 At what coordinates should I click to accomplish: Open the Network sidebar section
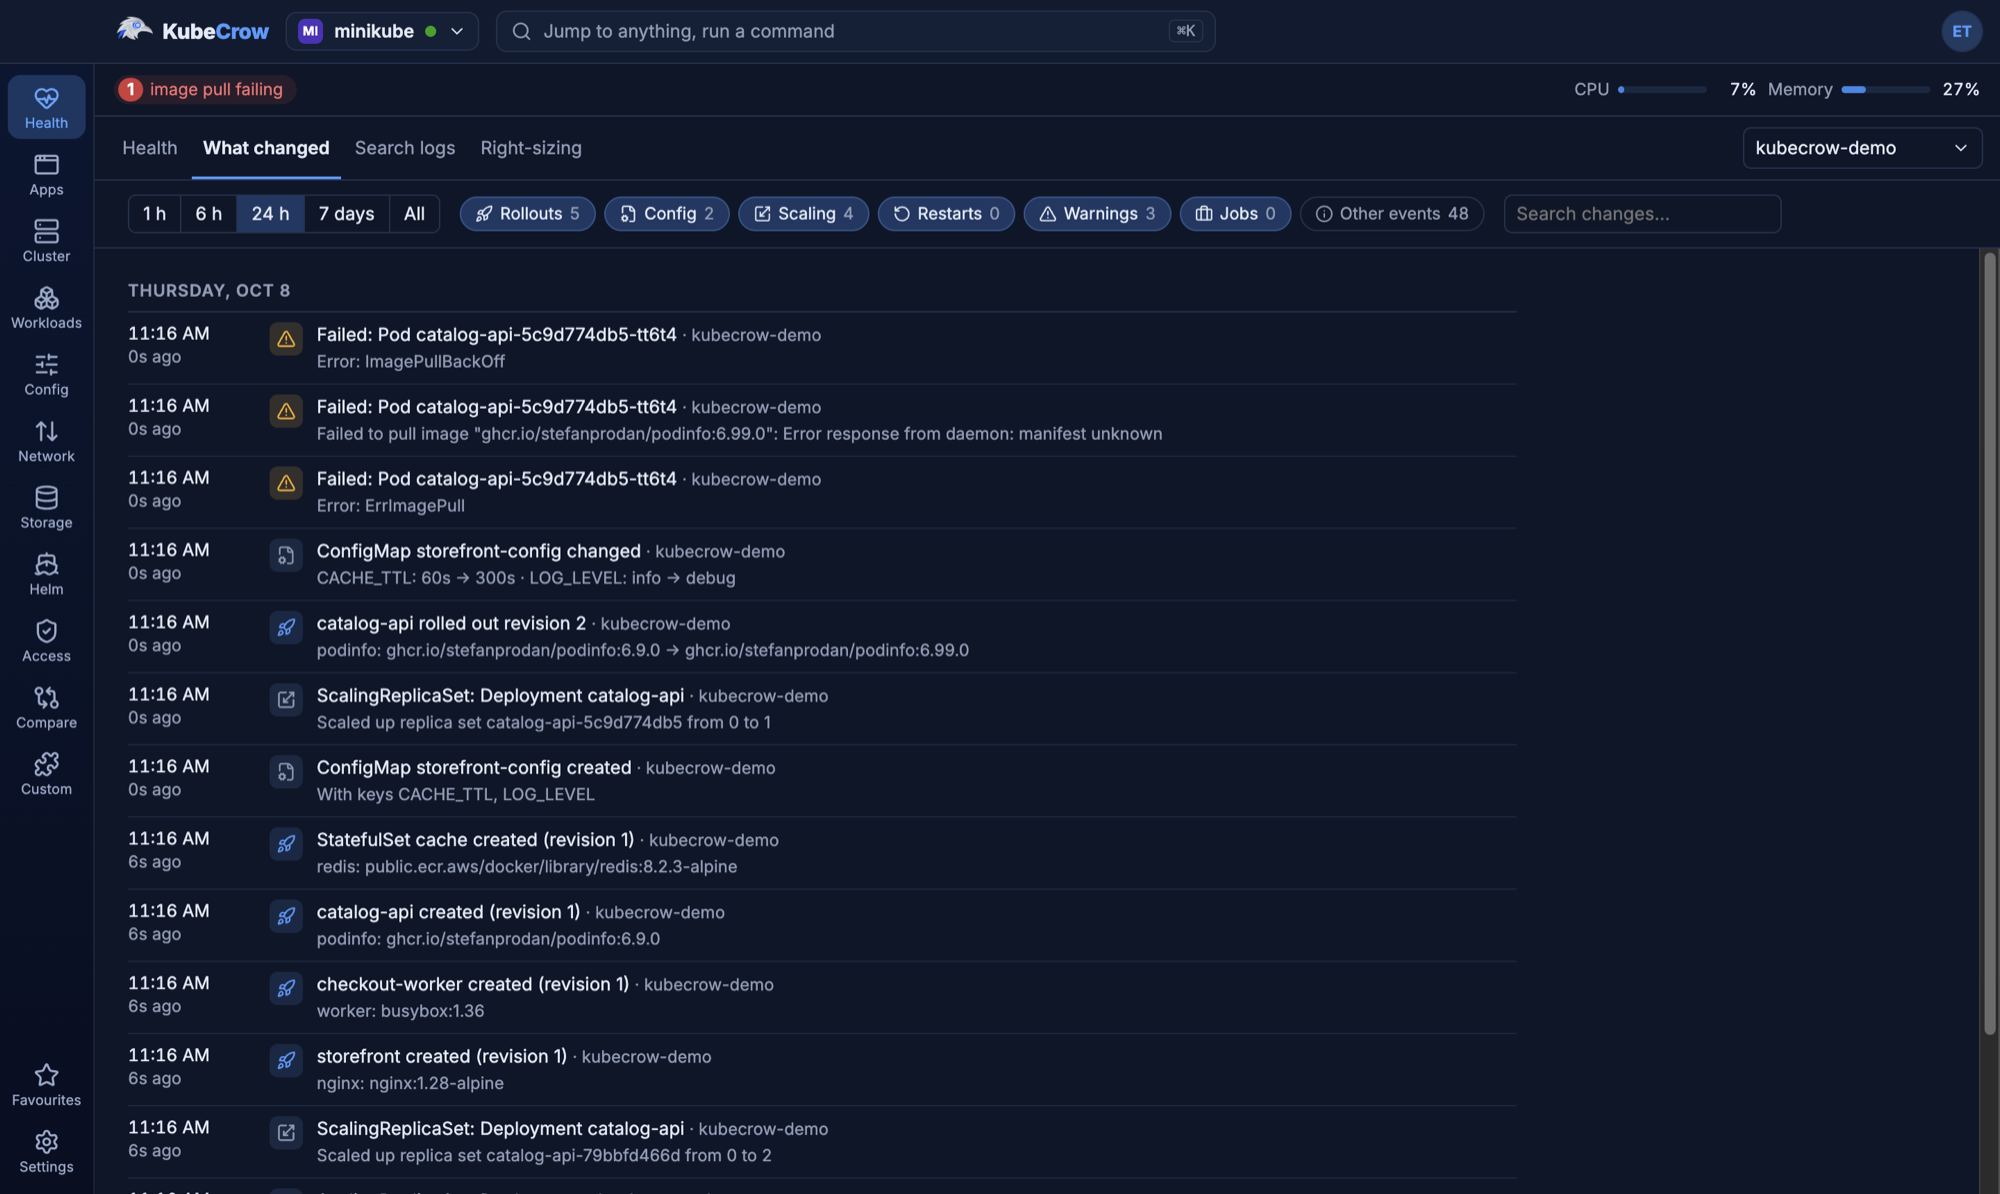pyautogui.click(x=46, y=441)
